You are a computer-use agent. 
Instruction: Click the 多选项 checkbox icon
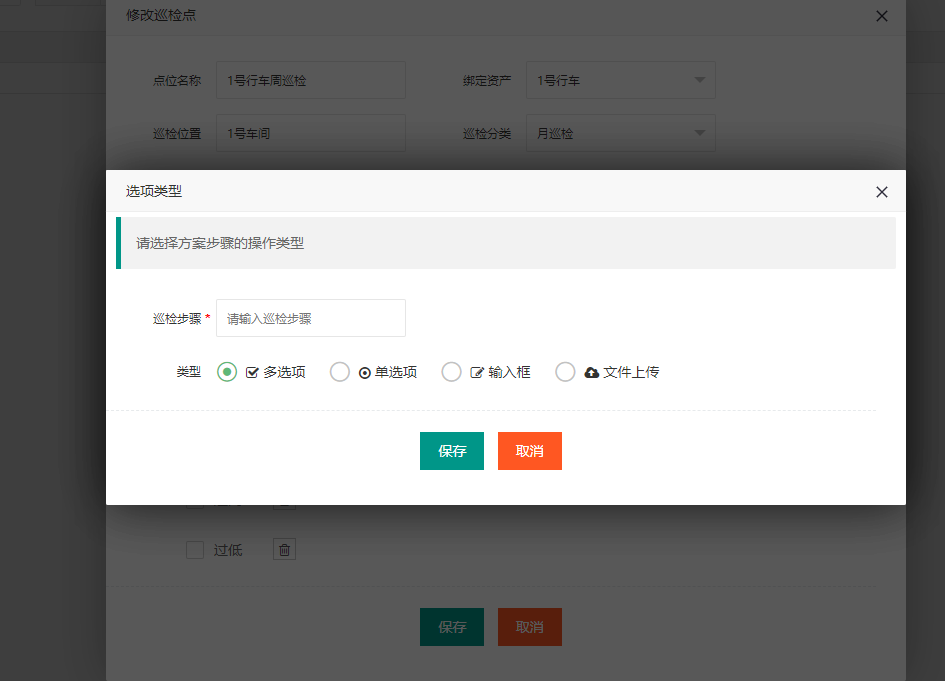253,372
